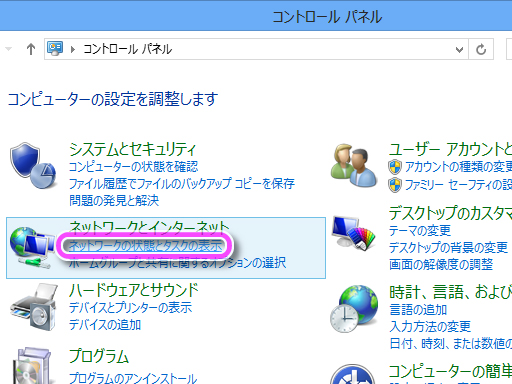This screenshot has width=512, height=384.
Task: Open ファイル履歴でファイルのバックアップ コピーを保存
Action: click(x=182, y=183)
